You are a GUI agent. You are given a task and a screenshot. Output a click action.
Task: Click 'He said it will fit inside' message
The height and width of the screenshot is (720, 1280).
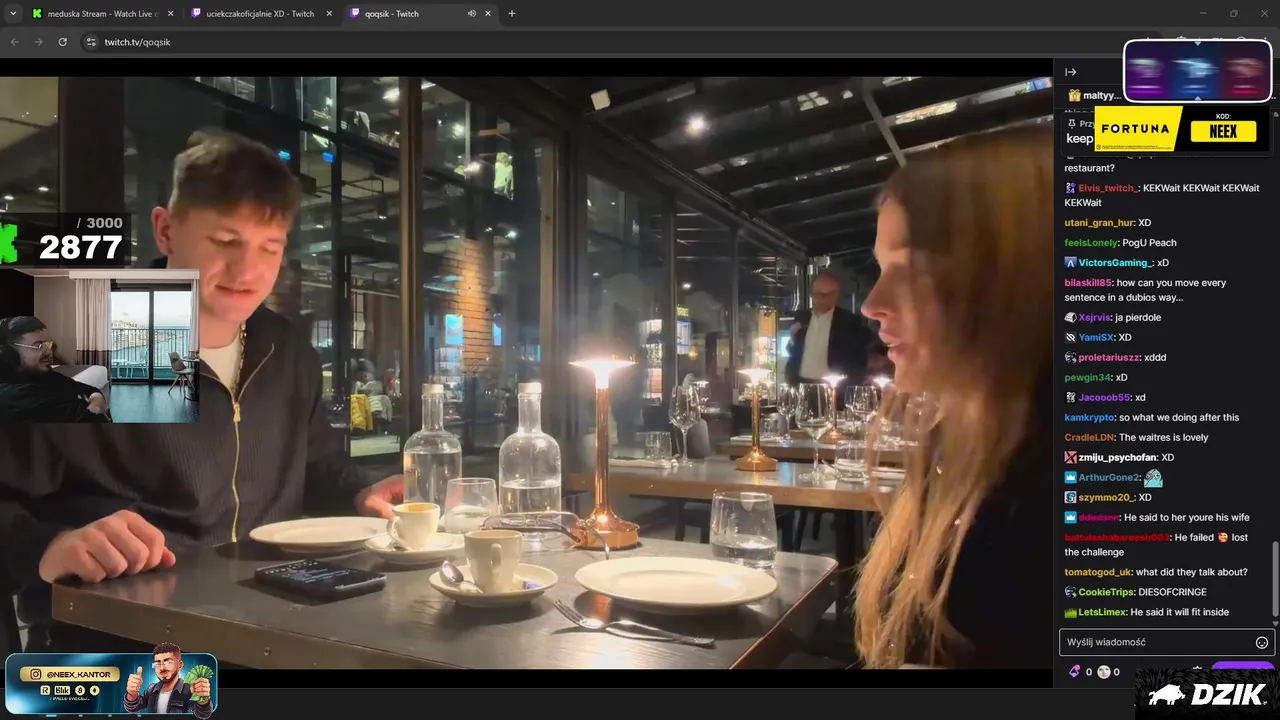1180,612
